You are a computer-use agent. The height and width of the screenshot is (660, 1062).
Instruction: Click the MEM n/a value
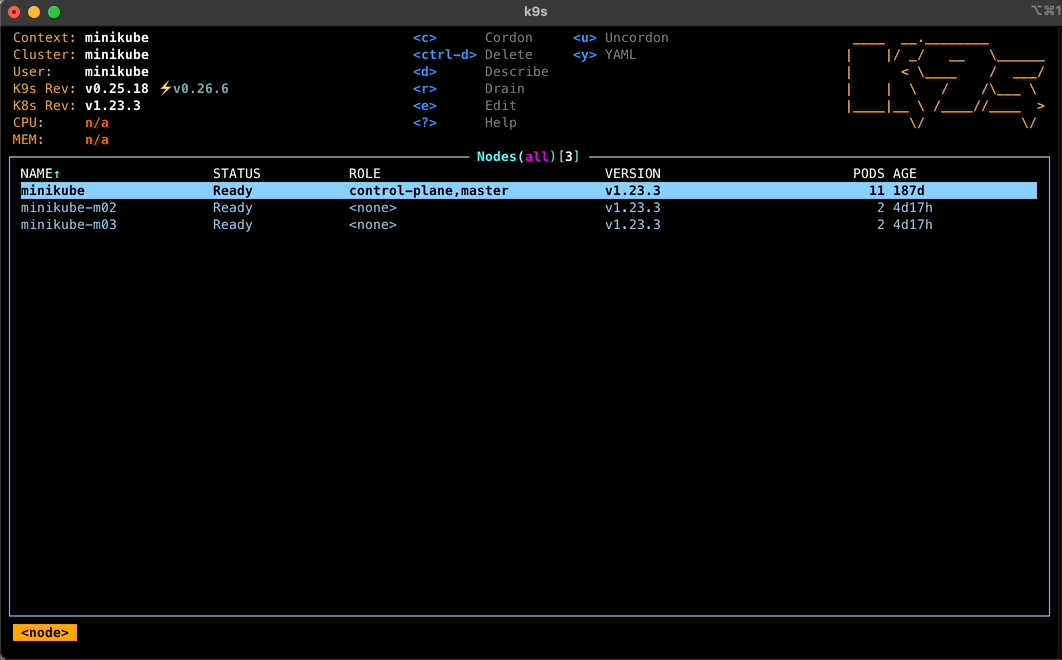pyautogui.click(x=97, y=139)
